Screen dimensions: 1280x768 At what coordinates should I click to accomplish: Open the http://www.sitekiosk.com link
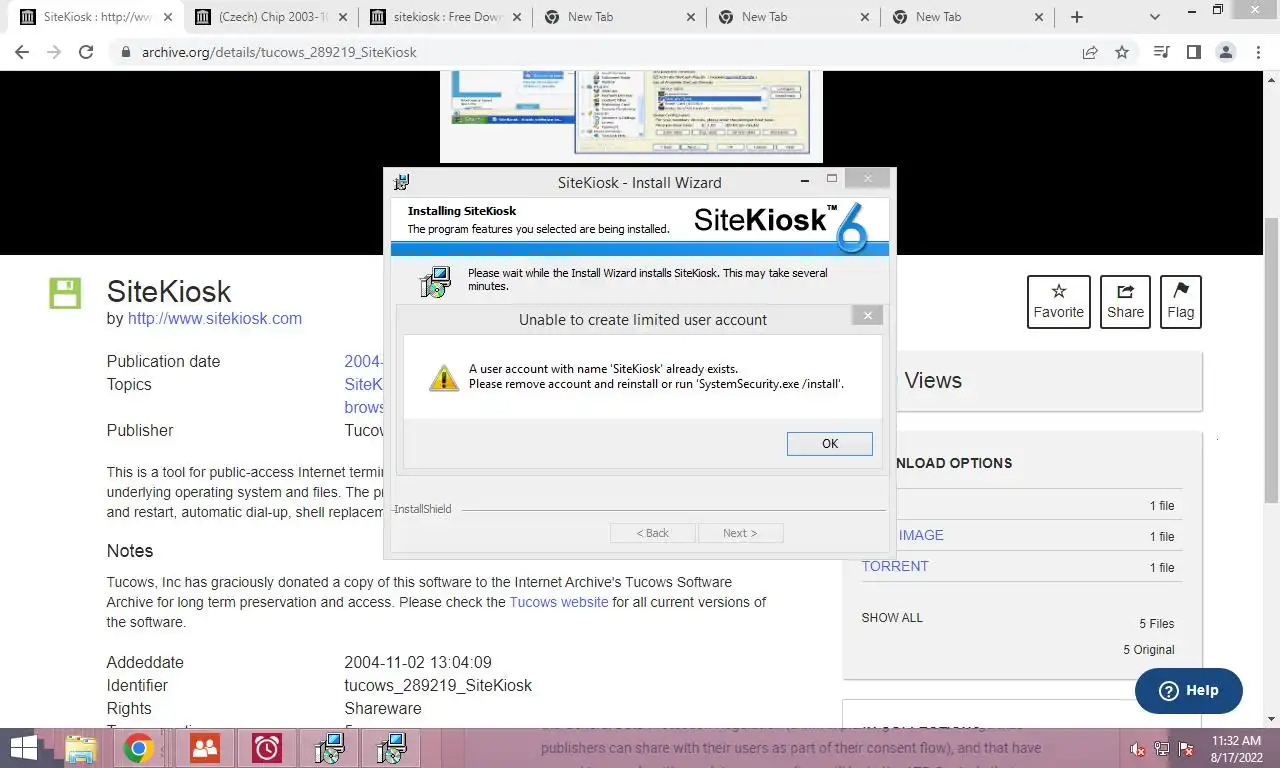pyautogui.click(x=215, y=319)
